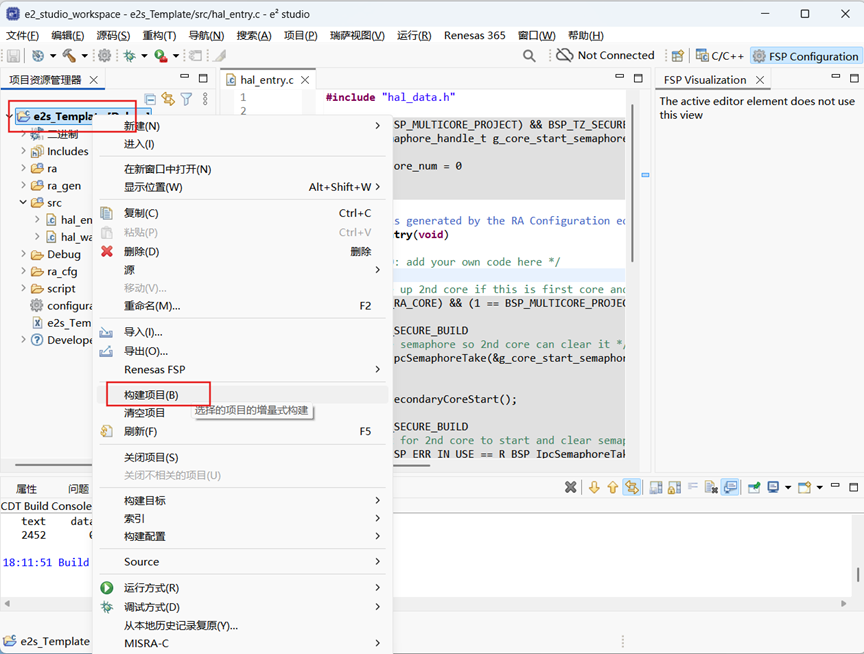Close the hal_entry.c editor tab
The image size is (864, 654).
pyautogui.click(x=305, y=80)
